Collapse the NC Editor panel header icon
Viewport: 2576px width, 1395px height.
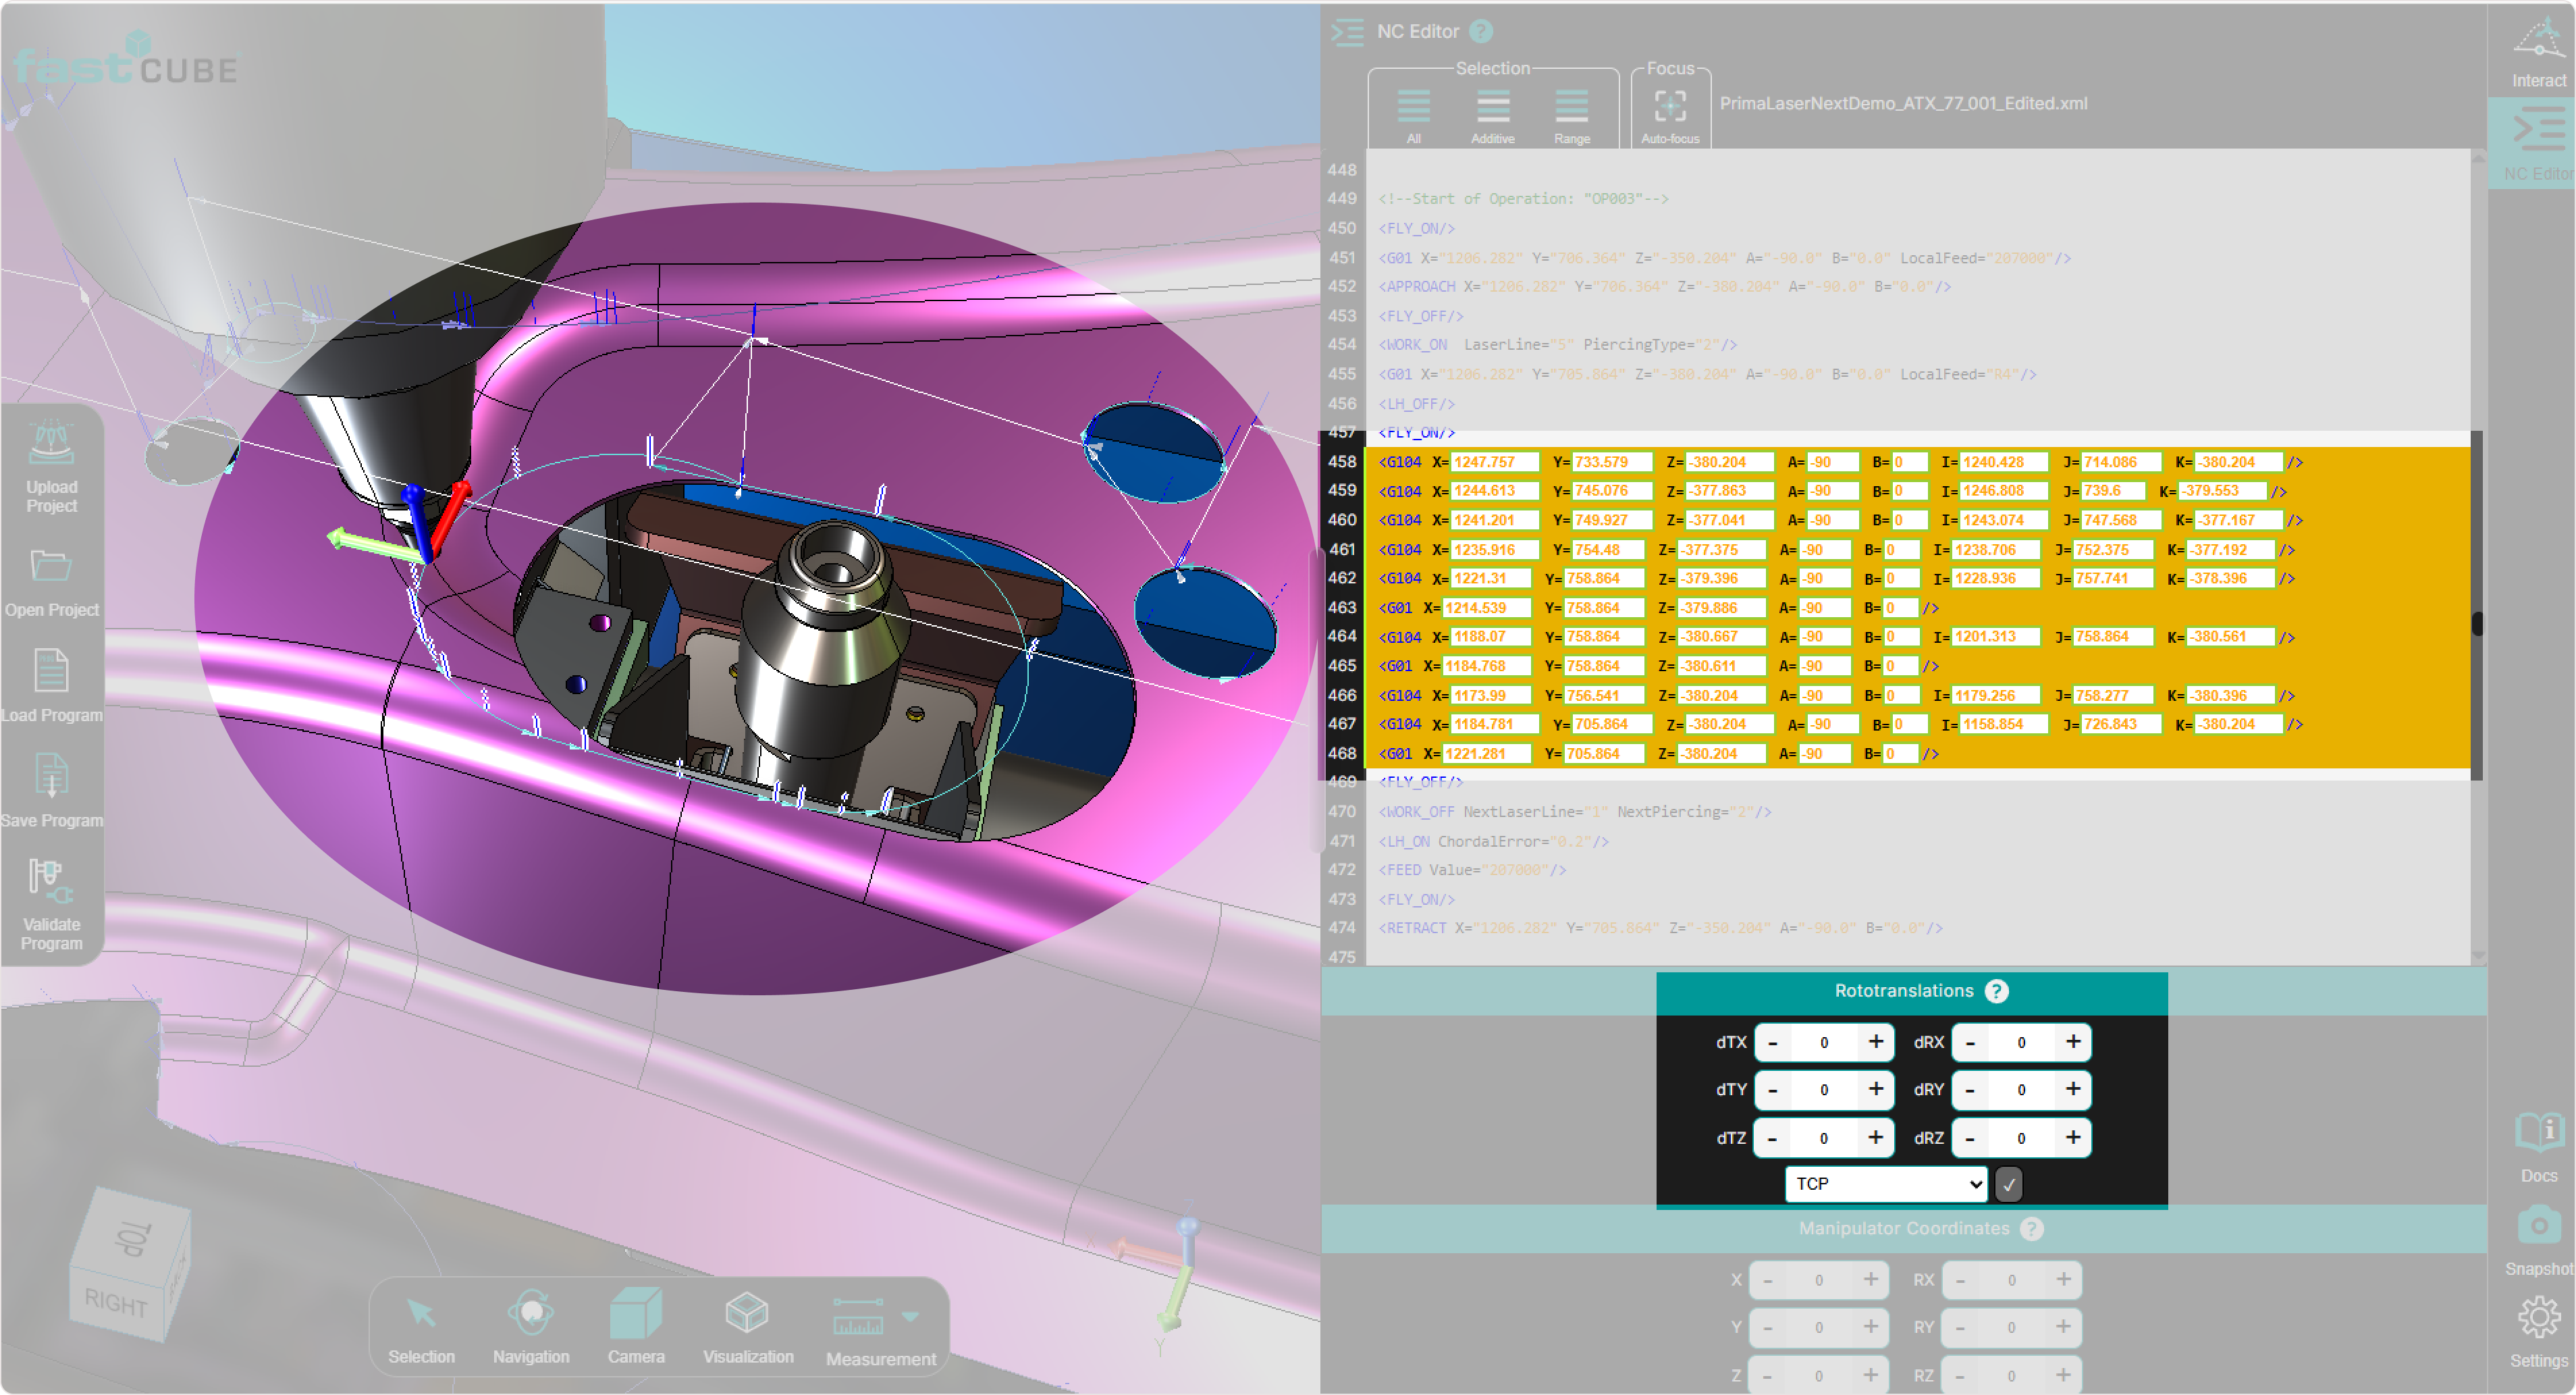click(1347, 32)
